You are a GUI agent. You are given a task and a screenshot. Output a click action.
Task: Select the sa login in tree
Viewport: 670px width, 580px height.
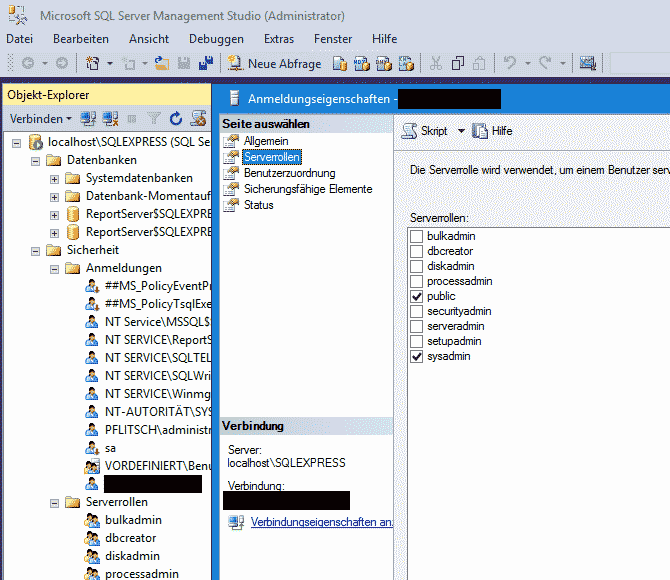tap(110, 448)
